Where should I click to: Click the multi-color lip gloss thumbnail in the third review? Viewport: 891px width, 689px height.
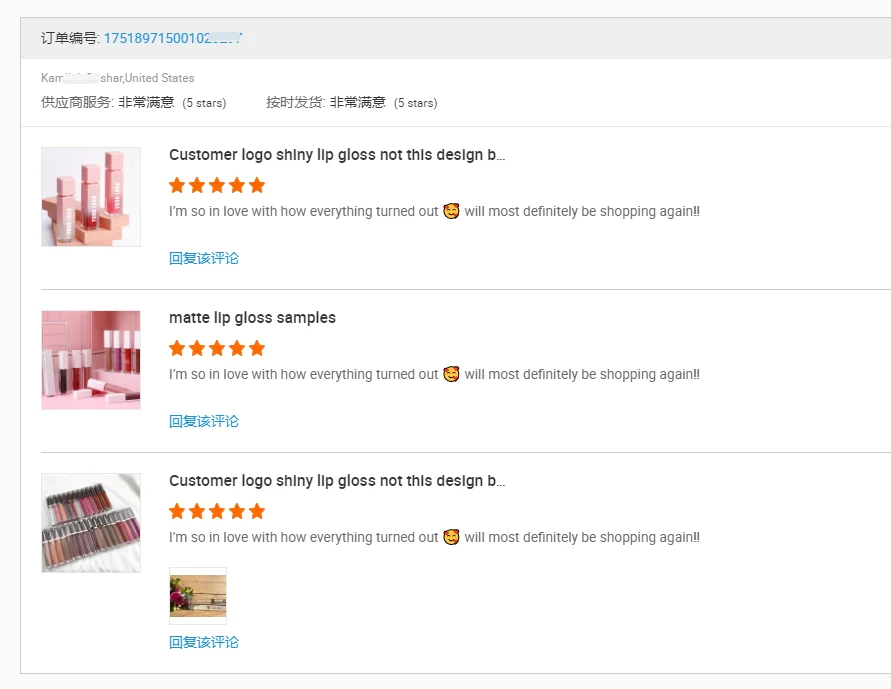91,522
